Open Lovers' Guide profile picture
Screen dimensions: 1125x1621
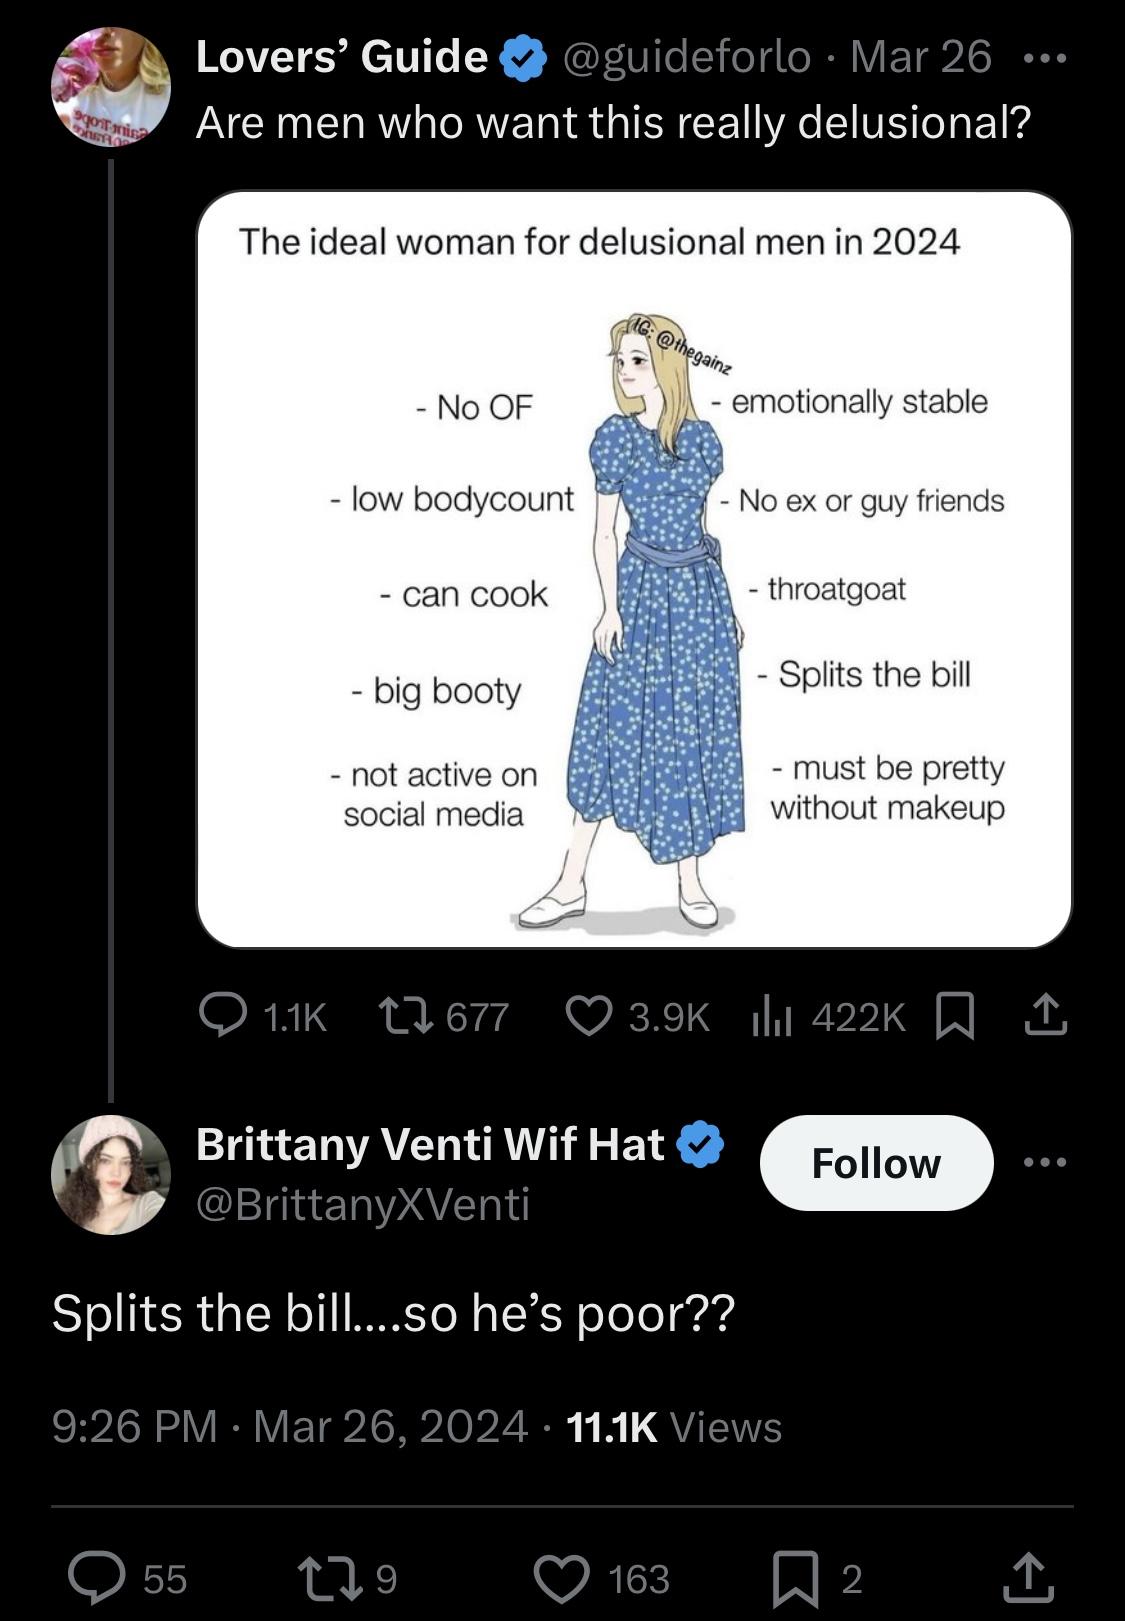coord(111,87)
